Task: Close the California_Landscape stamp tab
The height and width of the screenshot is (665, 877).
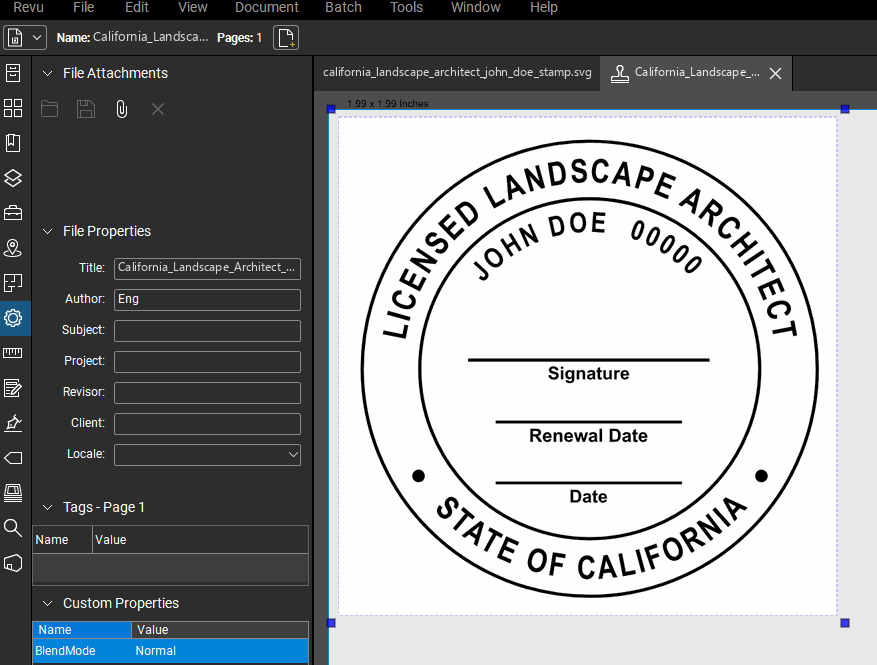Action: [x=775, y=73]
